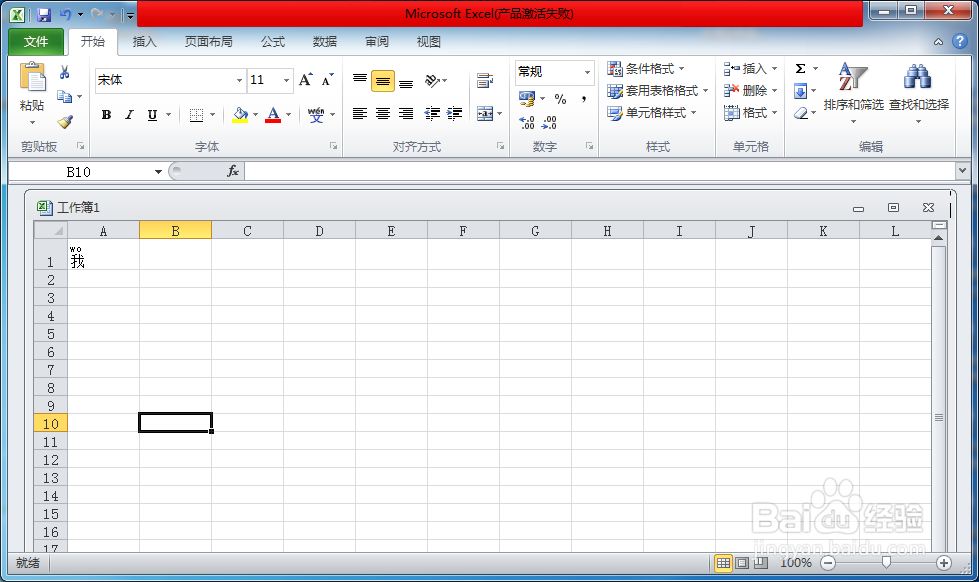
Task: Click the cell borders icon
Action: (x=197, y=114)
